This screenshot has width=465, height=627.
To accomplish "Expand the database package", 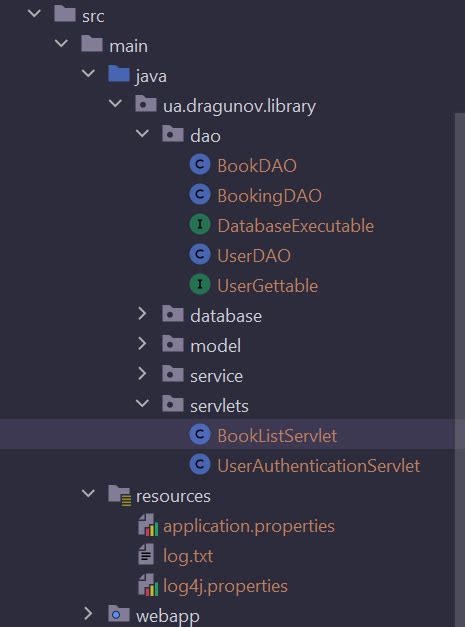I will [x=142, y=314].
